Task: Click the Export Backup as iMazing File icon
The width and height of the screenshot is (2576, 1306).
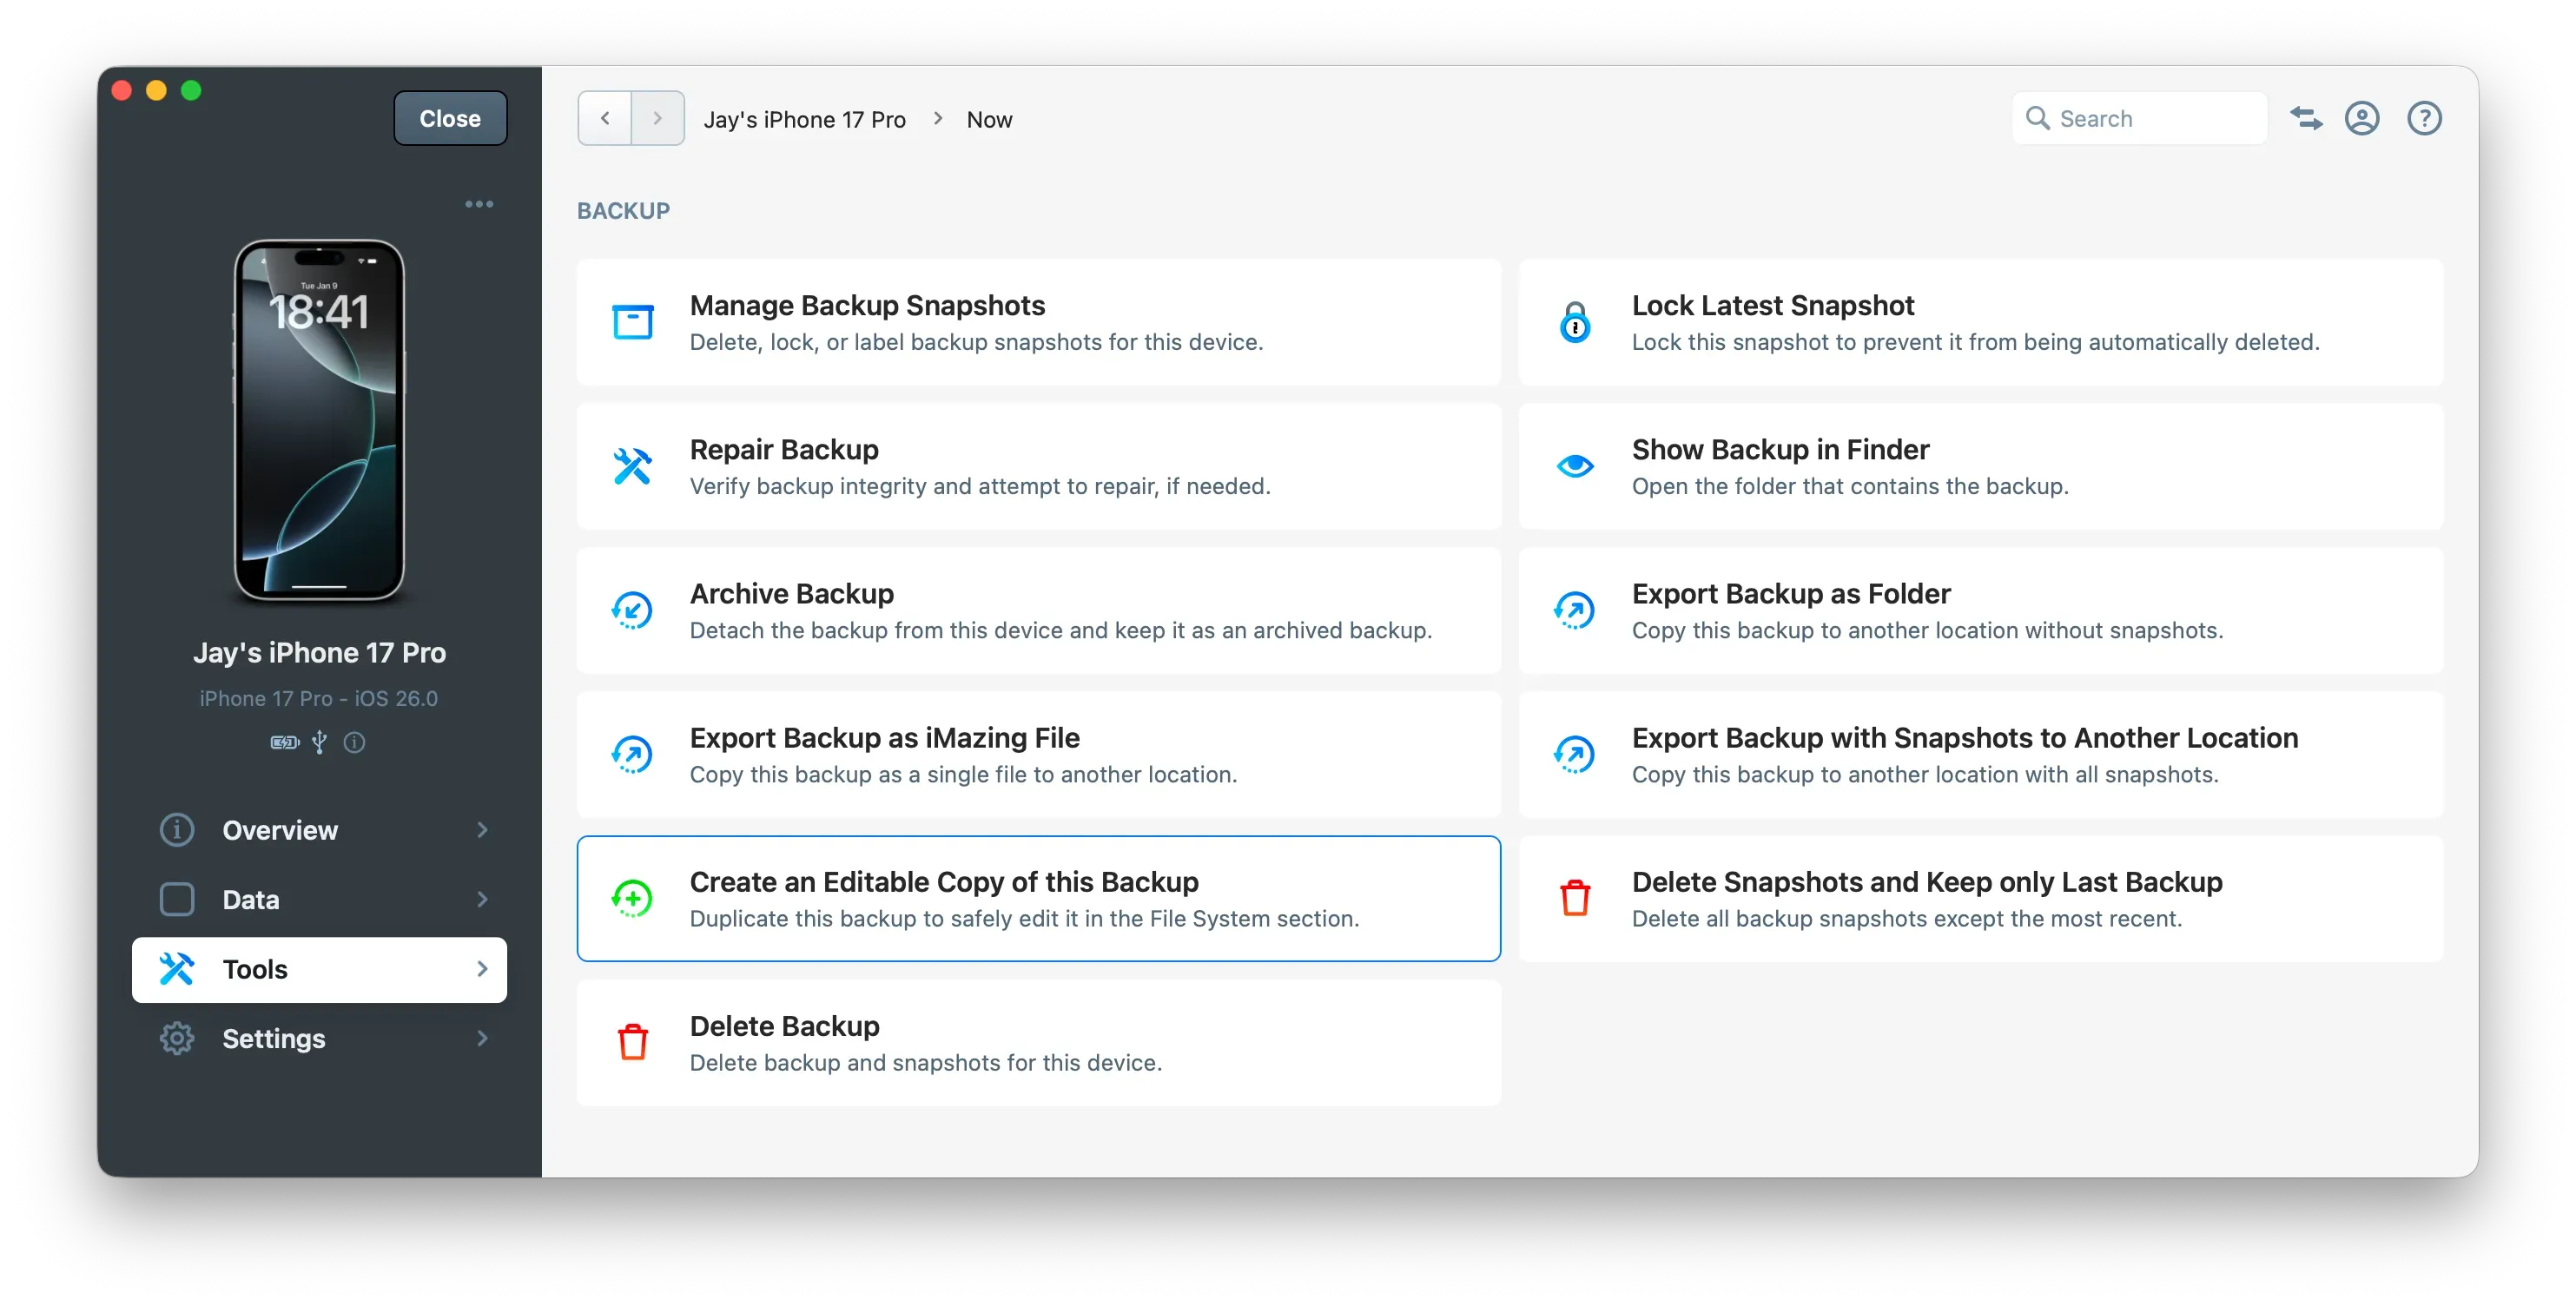Action: click(633, 755)
